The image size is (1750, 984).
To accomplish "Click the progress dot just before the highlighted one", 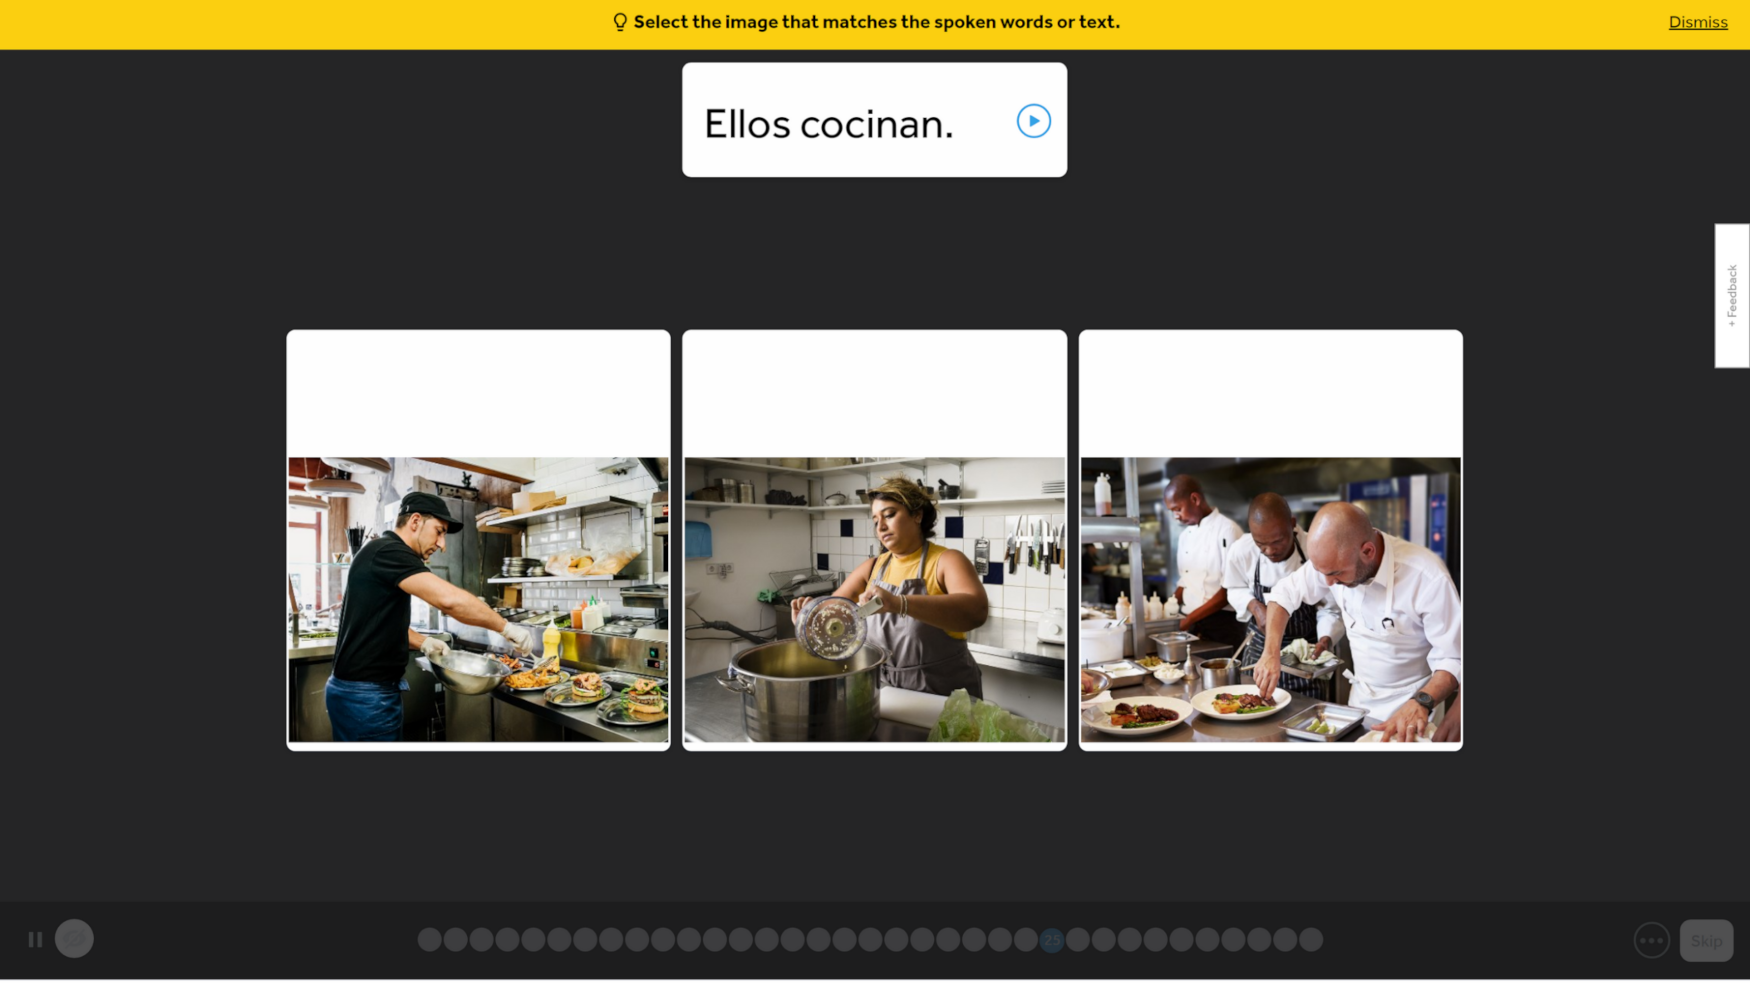I will (1025, 939).
